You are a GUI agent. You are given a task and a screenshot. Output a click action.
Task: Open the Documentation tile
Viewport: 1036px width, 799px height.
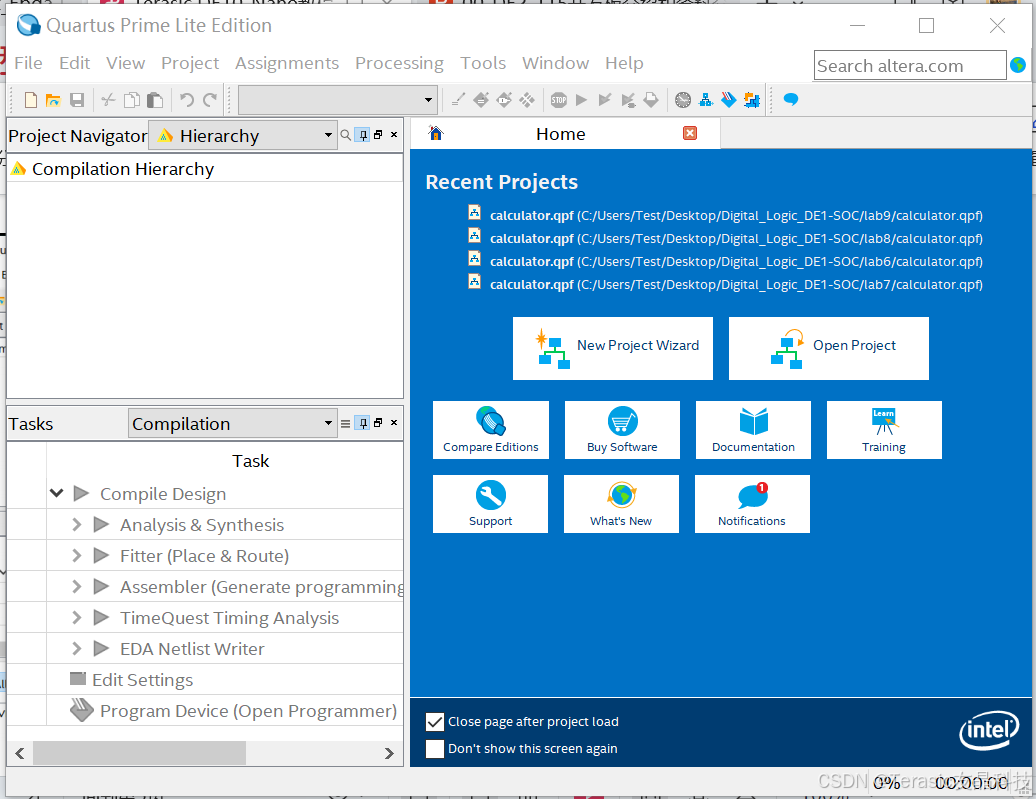(753, 430)
